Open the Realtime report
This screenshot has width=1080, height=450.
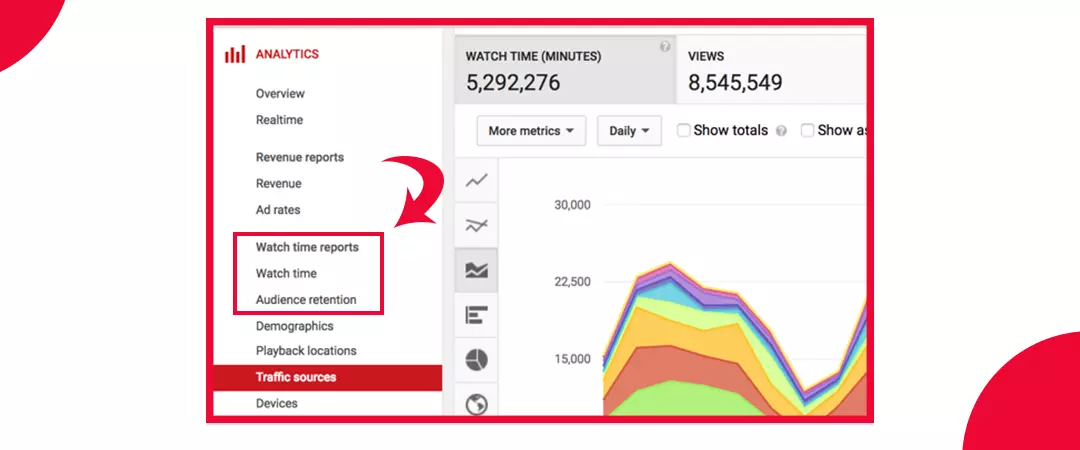(x=279, y=120)
